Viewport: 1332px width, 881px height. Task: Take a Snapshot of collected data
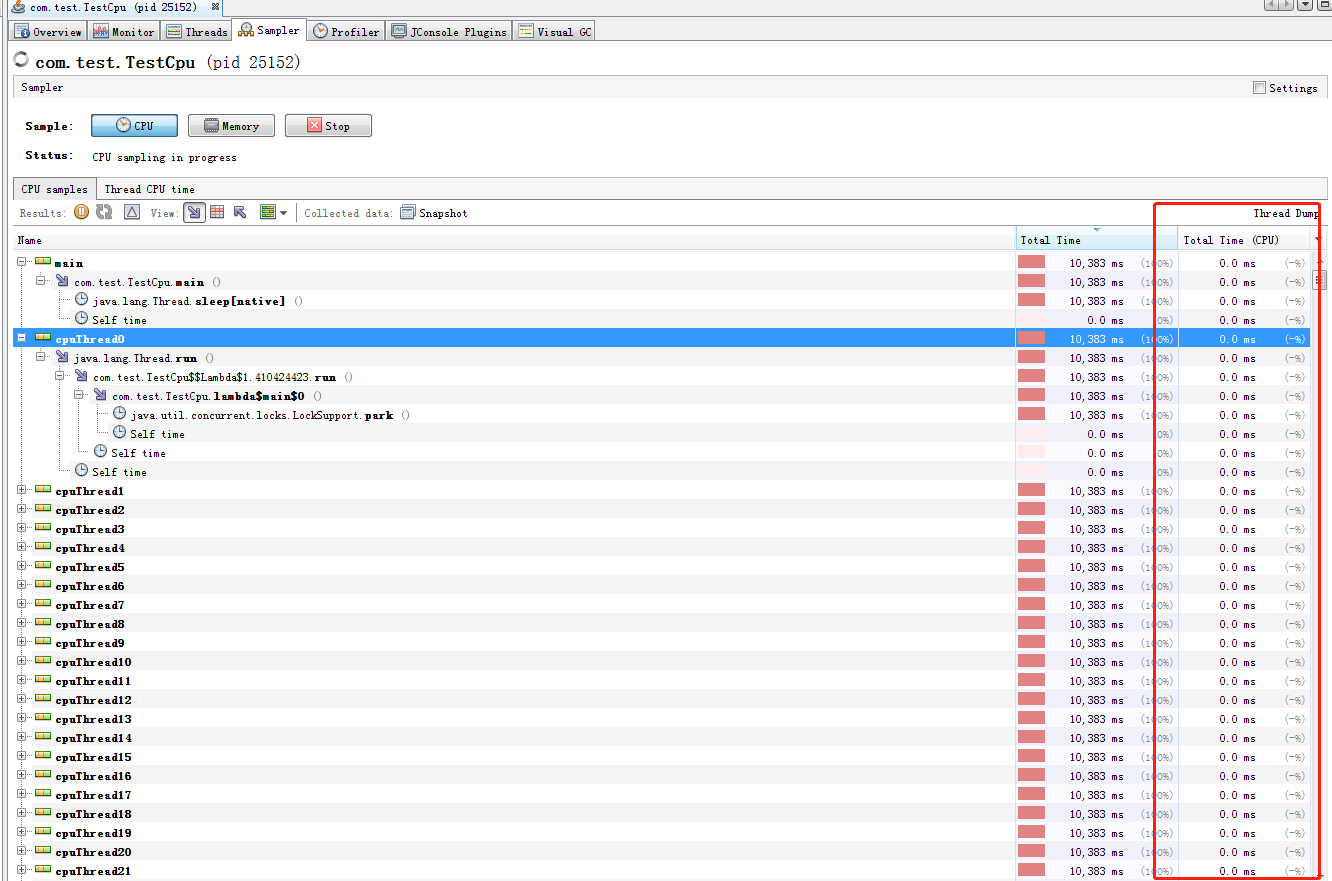pos(434,213)
